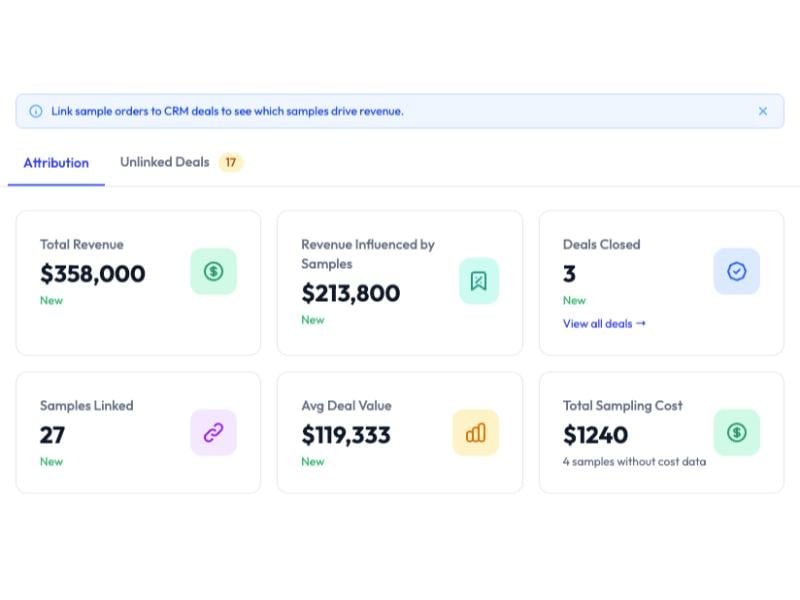
Task: Click the New label under Total Revenue
Action: click(x=51, y=300)
